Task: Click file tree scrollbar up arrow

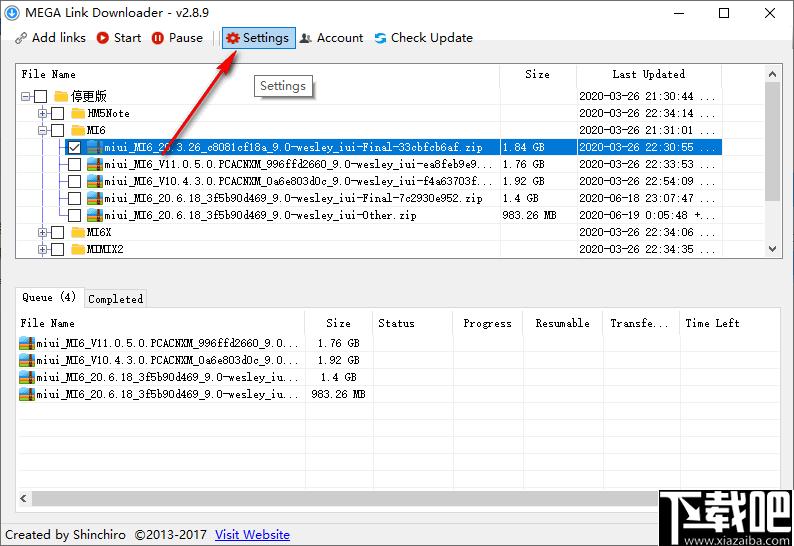Action: [x=772, y=74]
